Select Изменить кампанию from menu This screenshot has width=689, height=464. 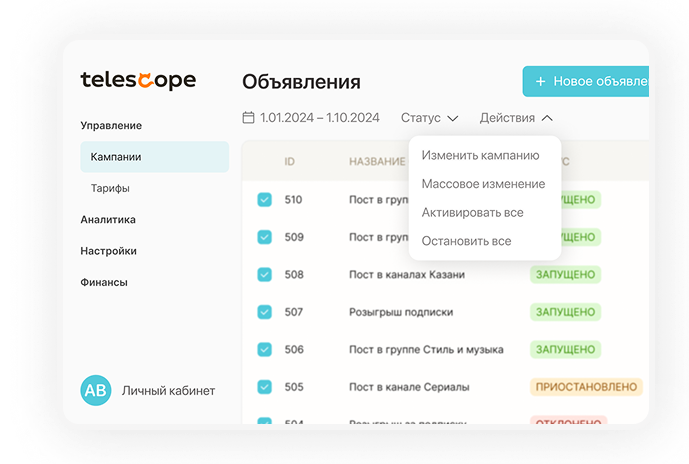click(480, 155)
